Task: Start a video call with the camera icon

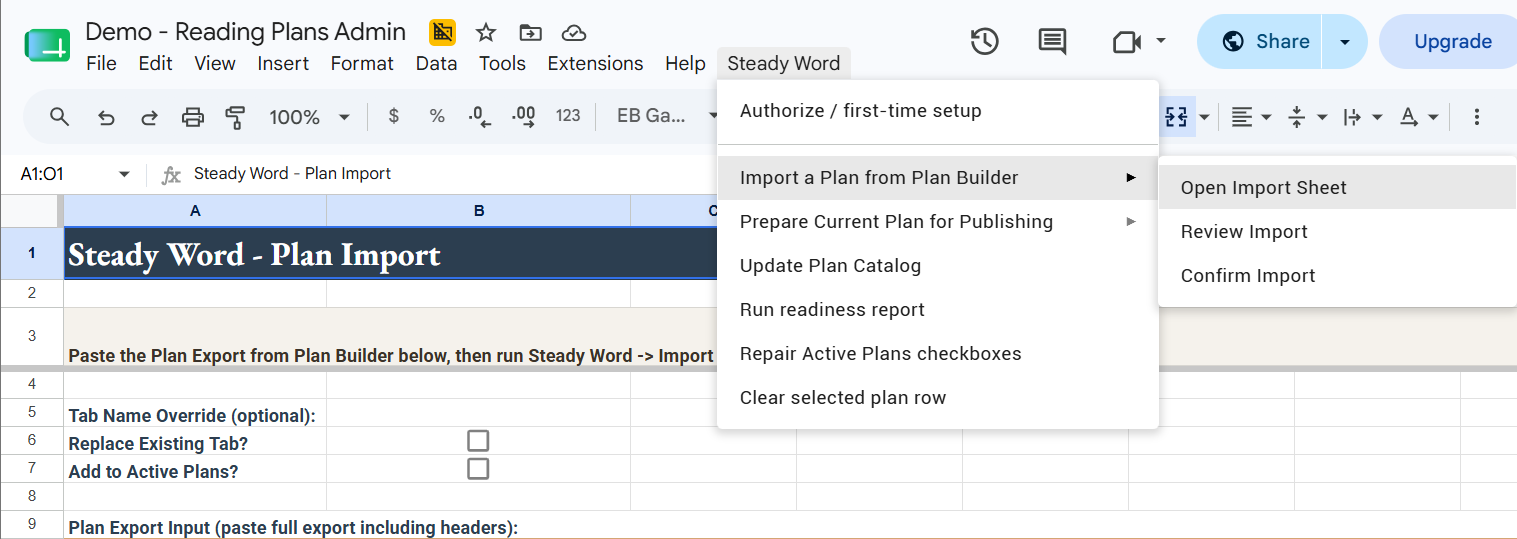Action: click(1127, 41)
